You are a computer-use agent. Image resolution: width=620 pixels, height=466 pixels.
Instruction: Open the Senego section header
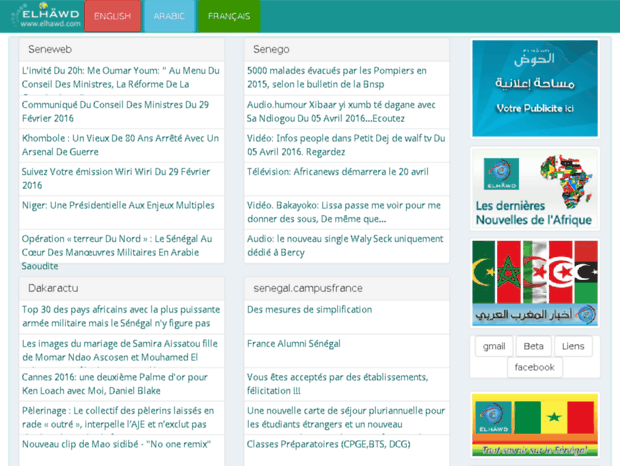pos(347,49)
